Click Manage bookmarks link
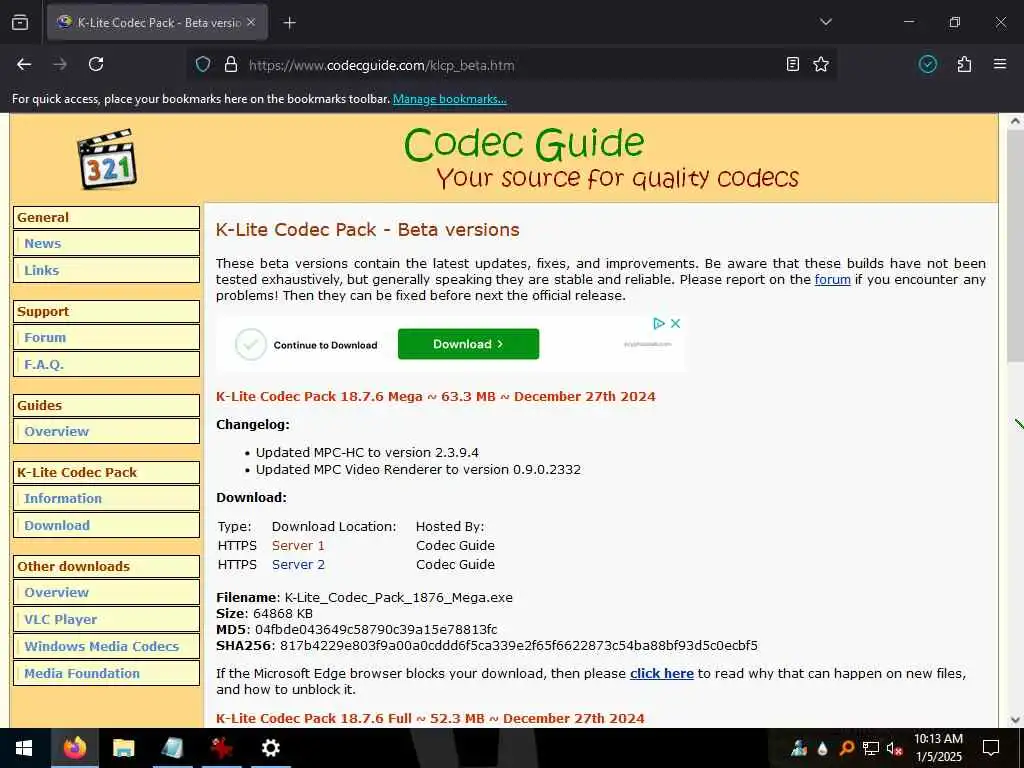This screenshot has height=768, width=1024. tap(449, 99)
